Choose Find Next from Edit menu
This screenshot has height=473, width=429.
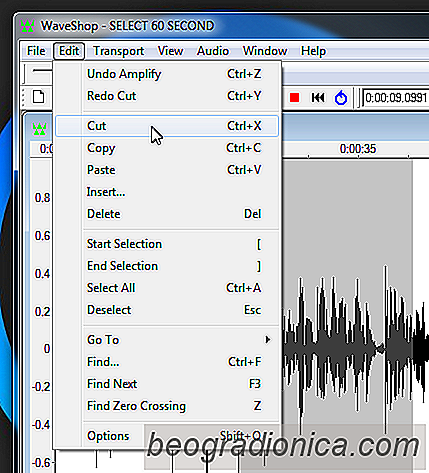pos(167,384)
